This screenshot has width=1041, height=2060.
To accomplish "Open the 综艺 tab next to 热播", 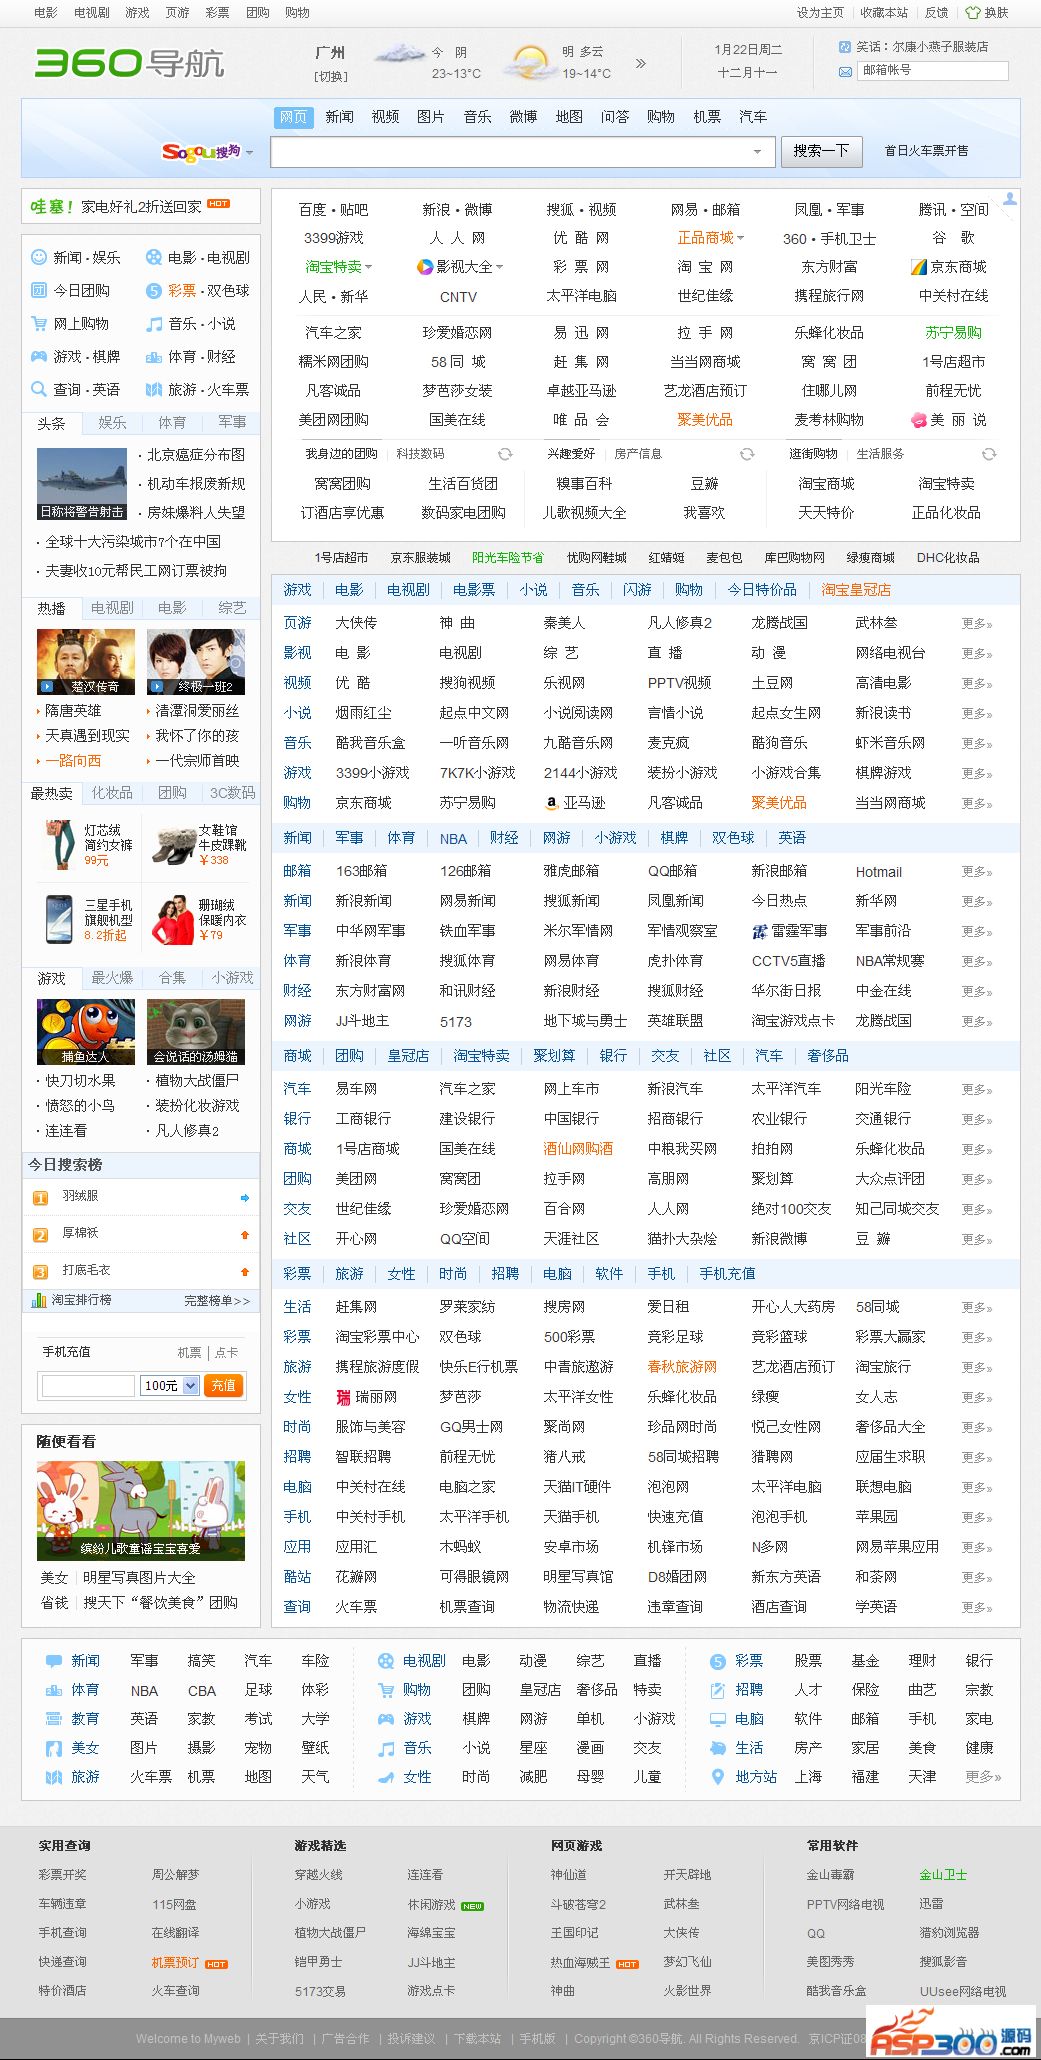I will pyautogui.click(x=232, y=608).
